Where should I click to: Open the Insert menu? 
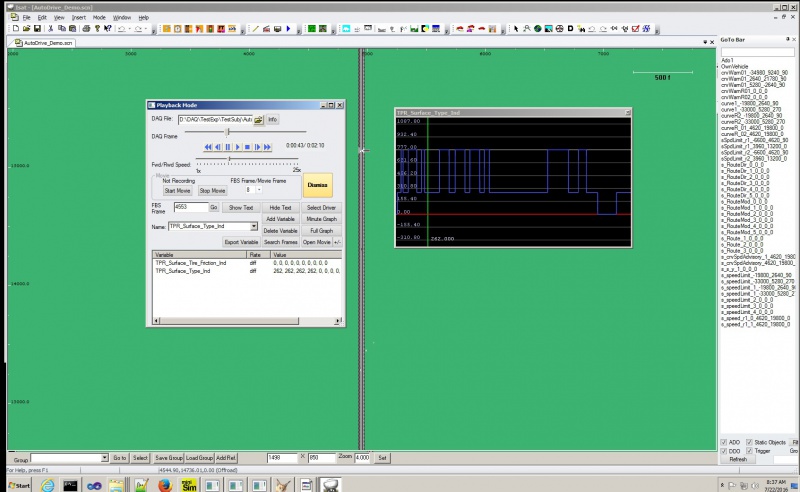pyautogui.click(x=79, y=17)
